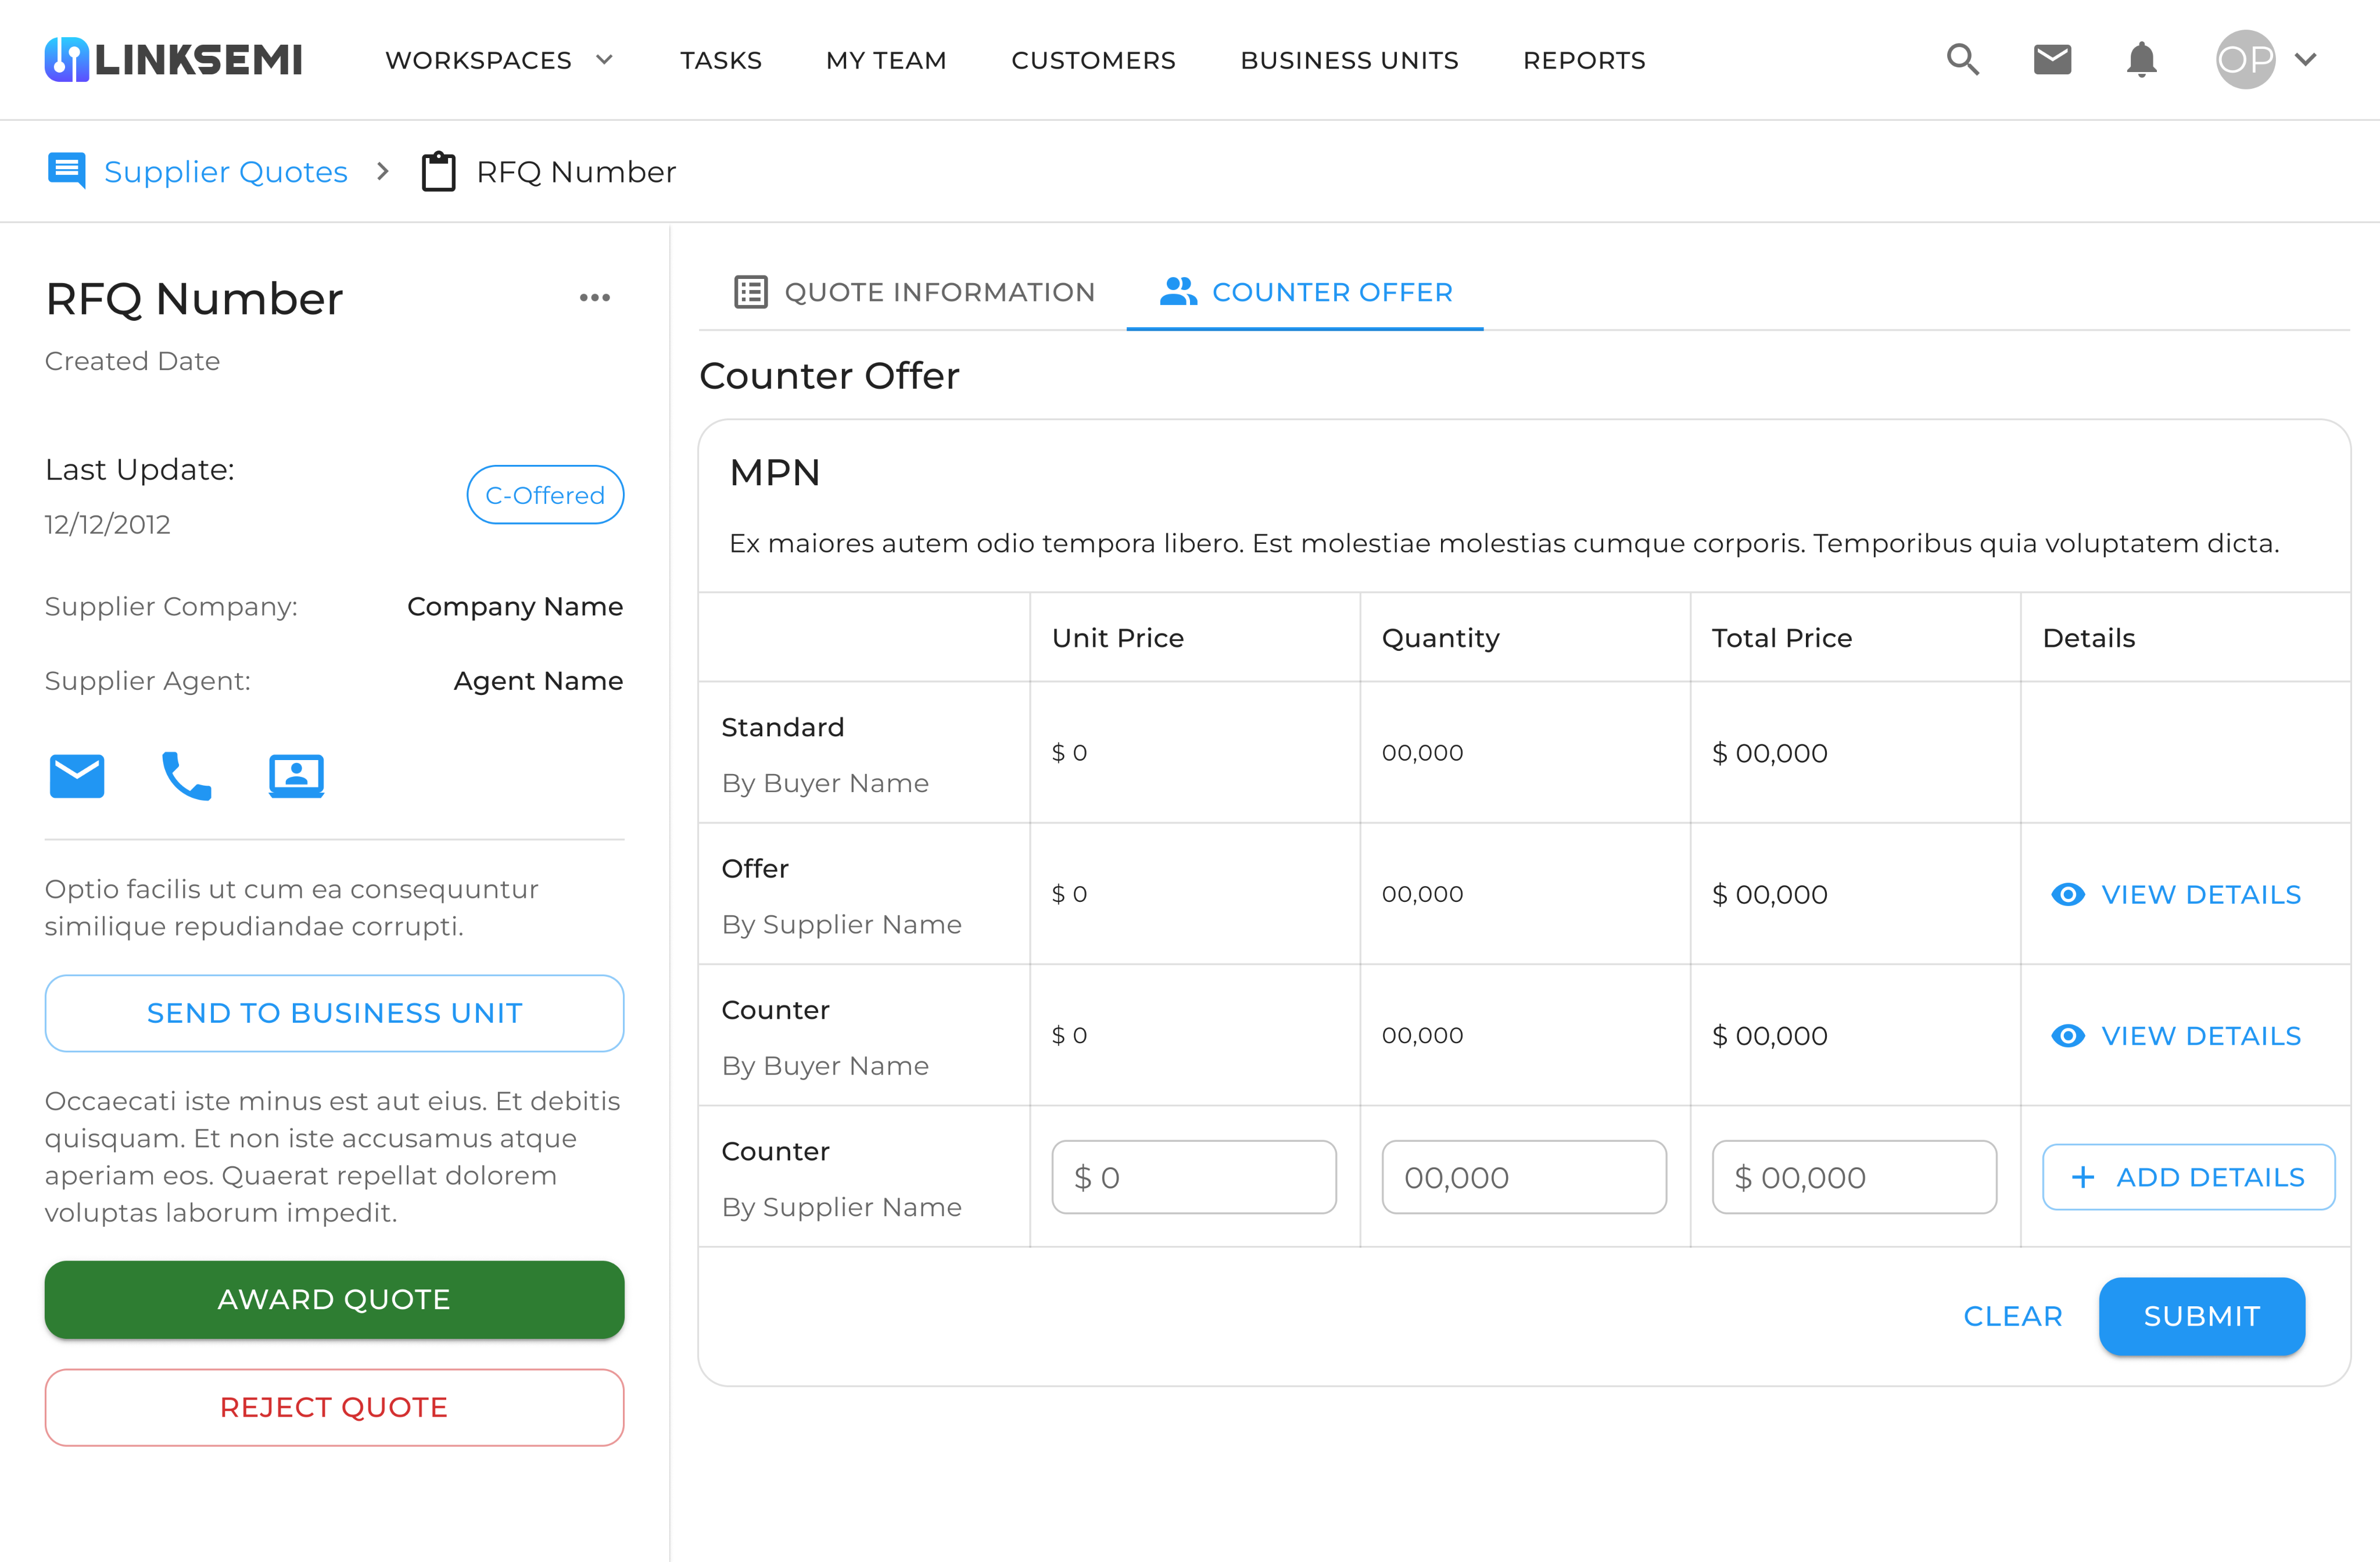This screenshot has height=1562, width=2380.
Task: Click the Supplier Quotes chat icon
Action: point(67,171)
